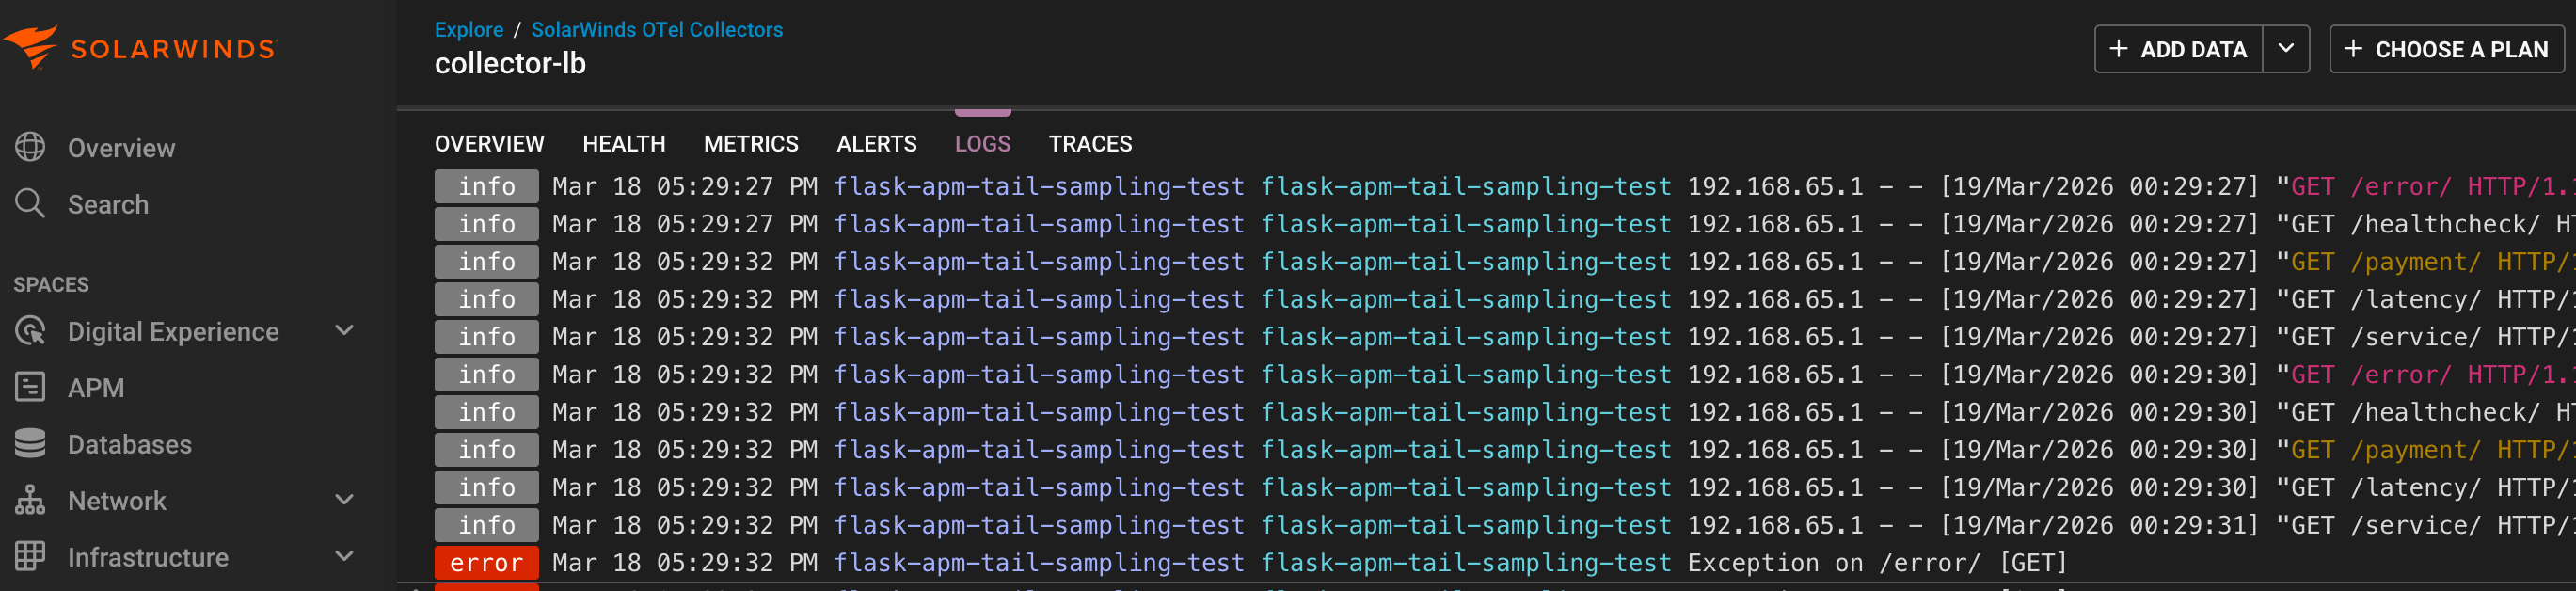The height and width of the screenshot is (591, 2576).
Task: Open APM in the sidebar
Action: [96, 388]
